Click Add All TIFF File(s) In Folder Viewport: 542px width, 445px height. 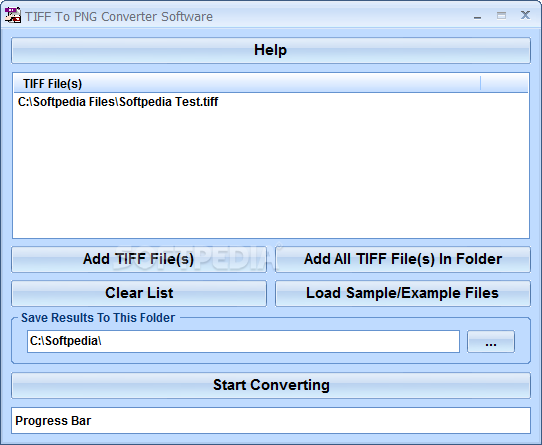click(403, 259)
